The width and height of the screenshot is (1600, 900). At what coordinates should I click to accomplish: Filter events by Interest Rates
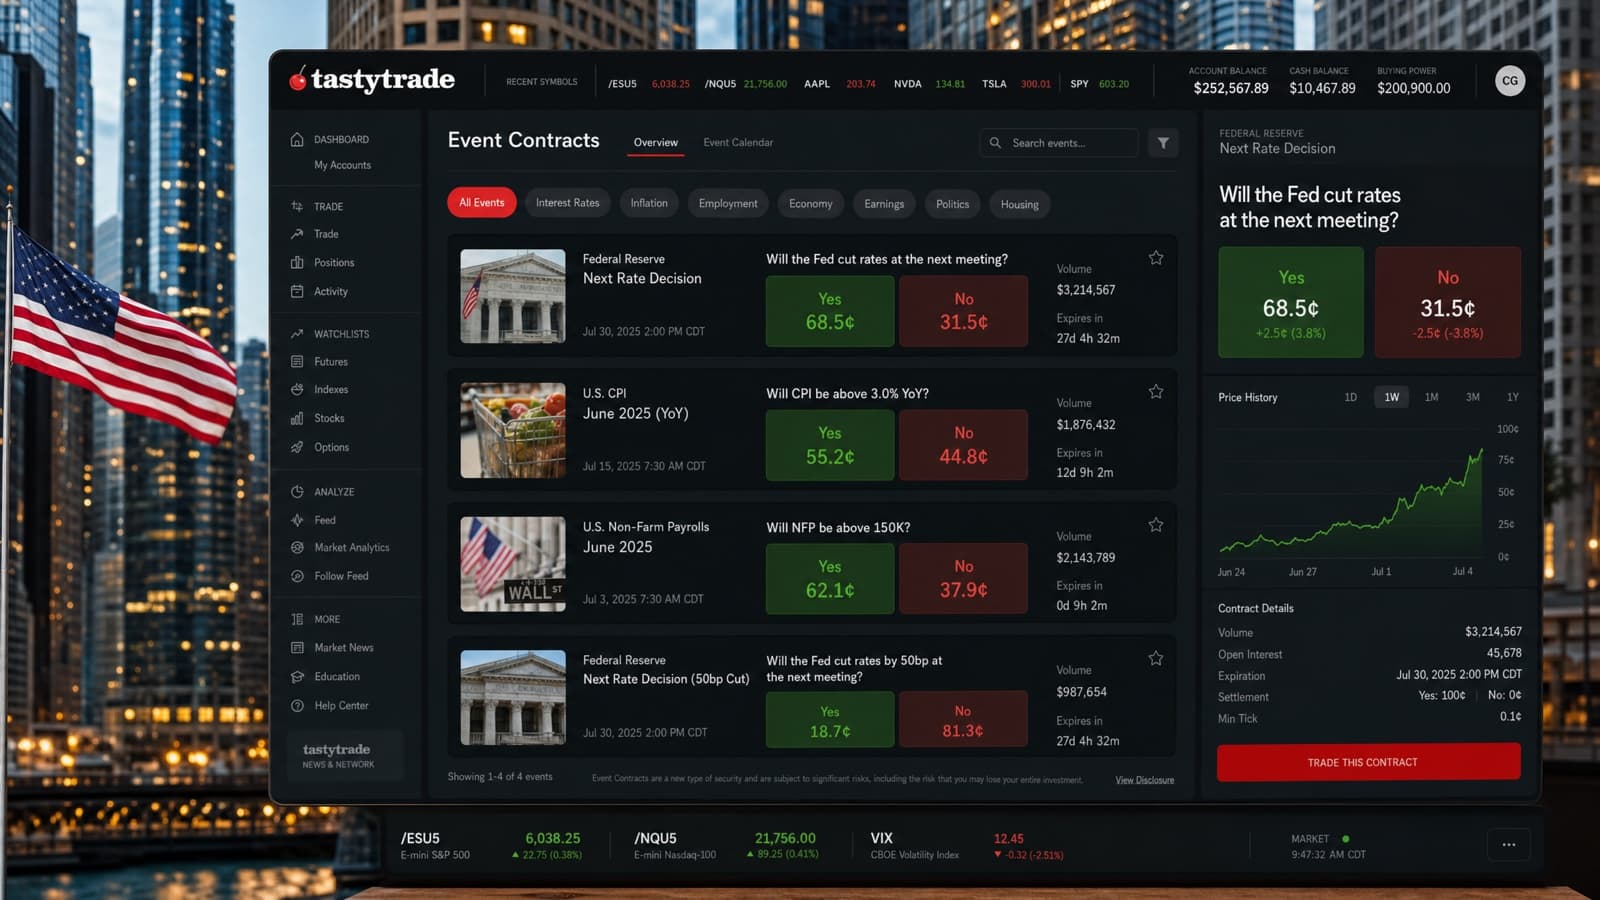point(568,203)
